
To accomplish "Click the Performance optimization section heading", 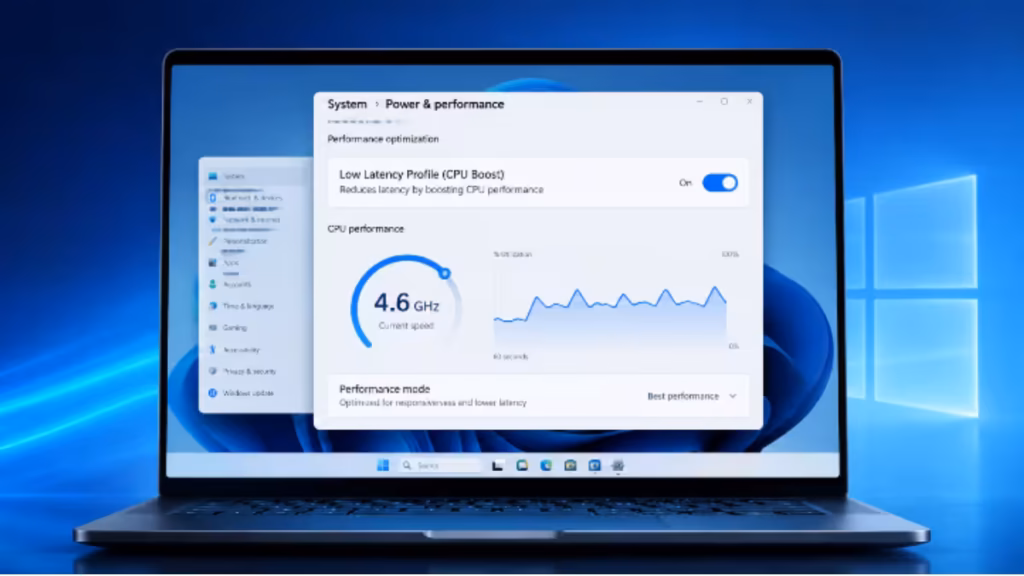I will (383, 139).
